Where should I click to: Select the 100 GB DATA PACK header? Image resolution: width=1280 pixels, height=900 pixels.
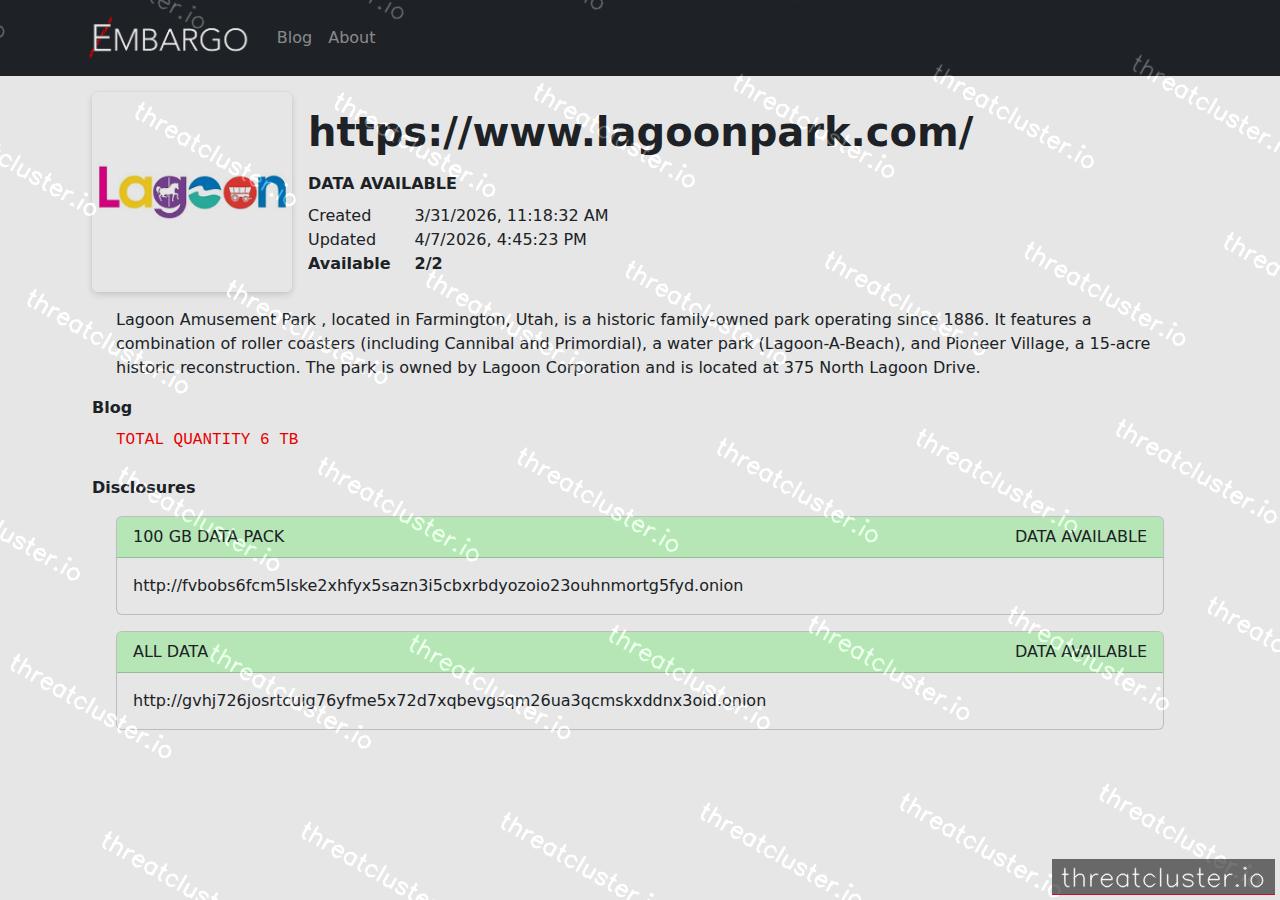640,537
